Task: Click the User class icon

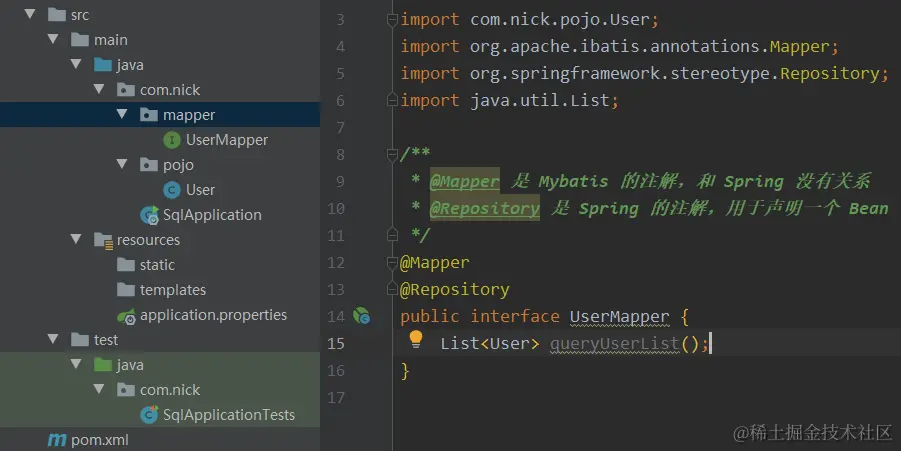Action: (x=172, y=190)
